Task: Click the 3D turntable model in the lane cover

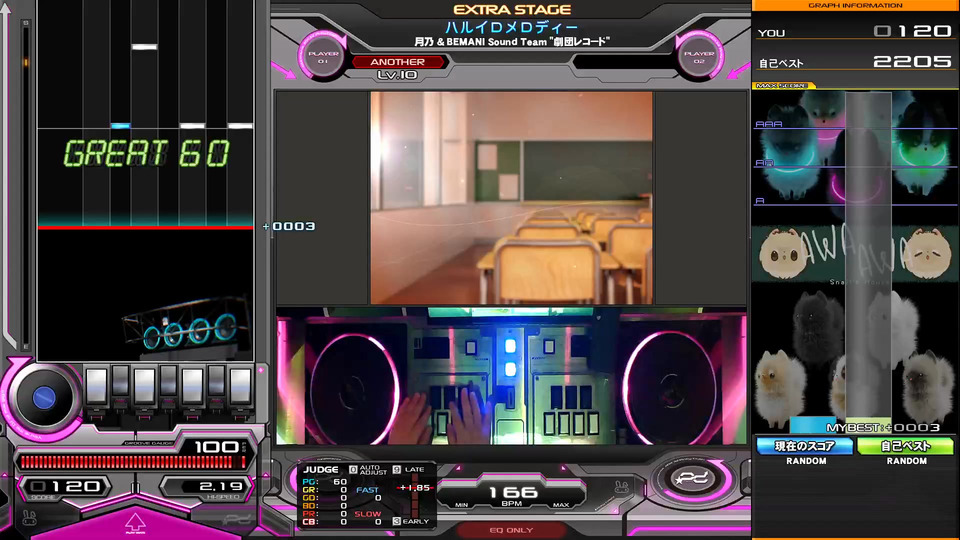Action: coord(187,324)
